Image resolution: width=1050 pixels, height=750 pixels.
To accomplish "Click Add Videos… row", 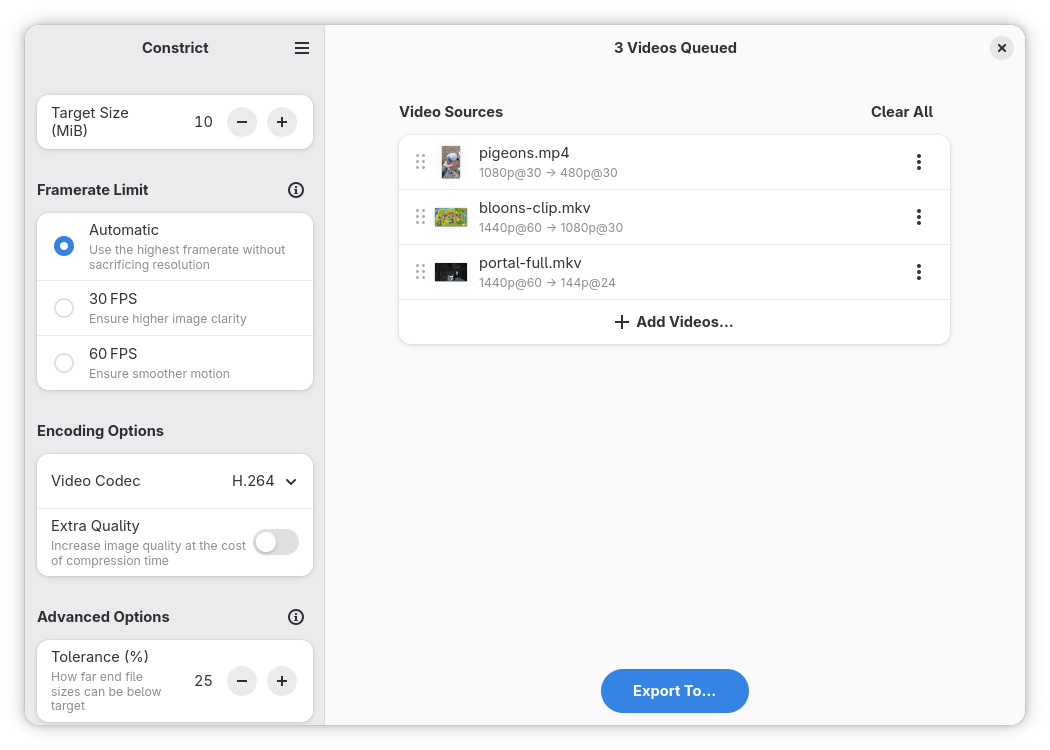I will click(x=674, y=322).
